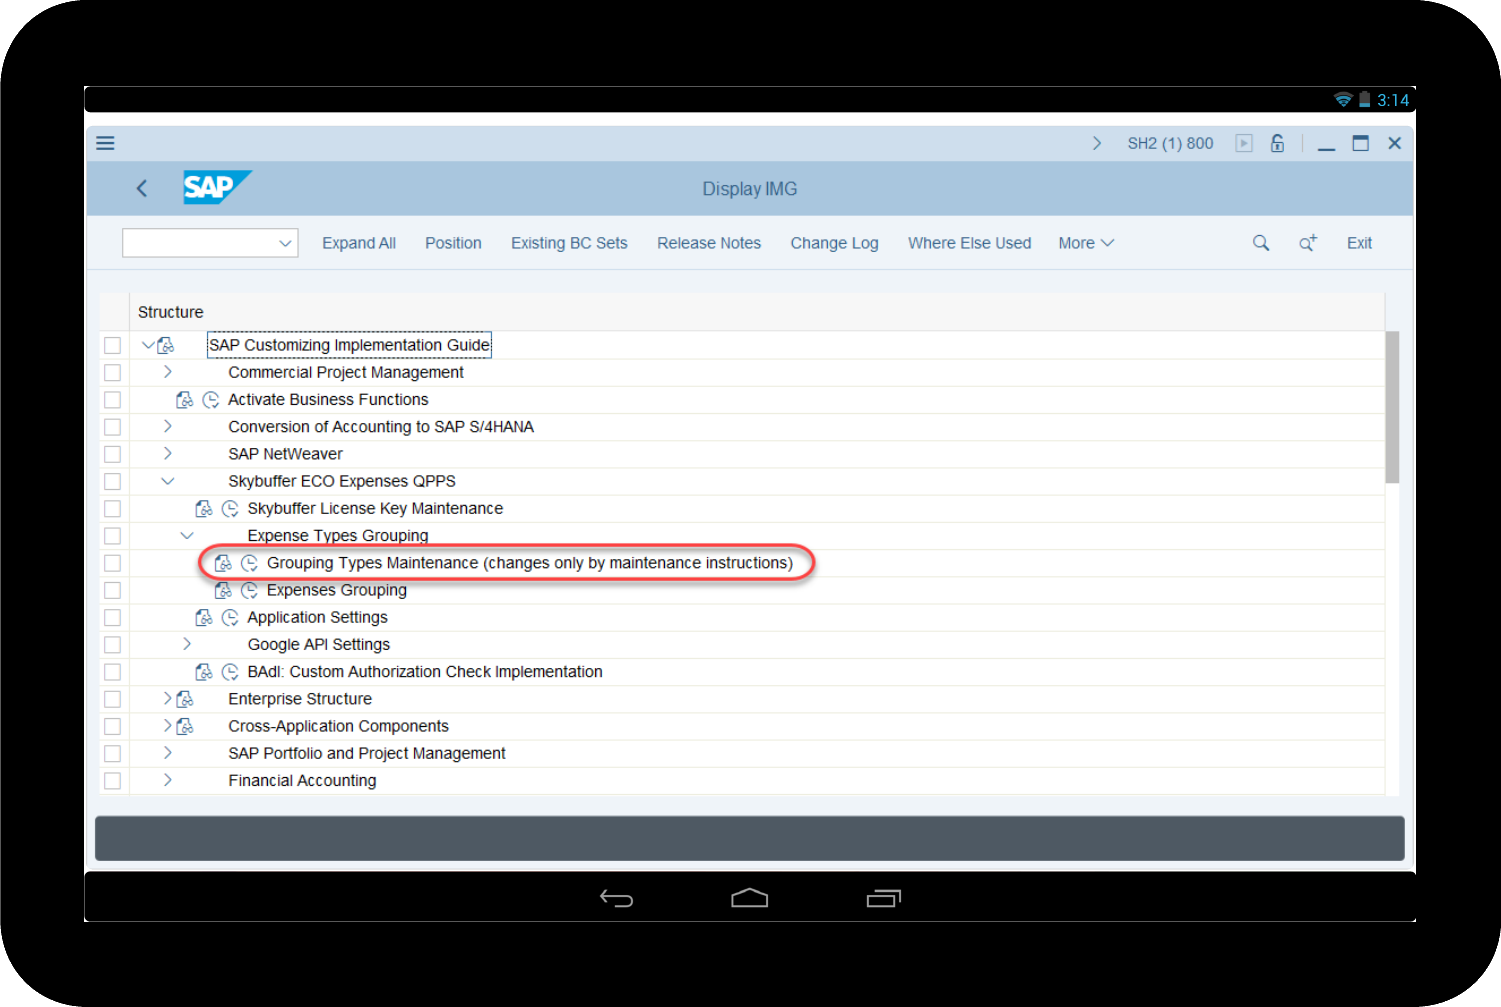Screen dimensions: 1501x1007
Task: Collapse the Expense Types Grouping node
Action: pos(187,535)
